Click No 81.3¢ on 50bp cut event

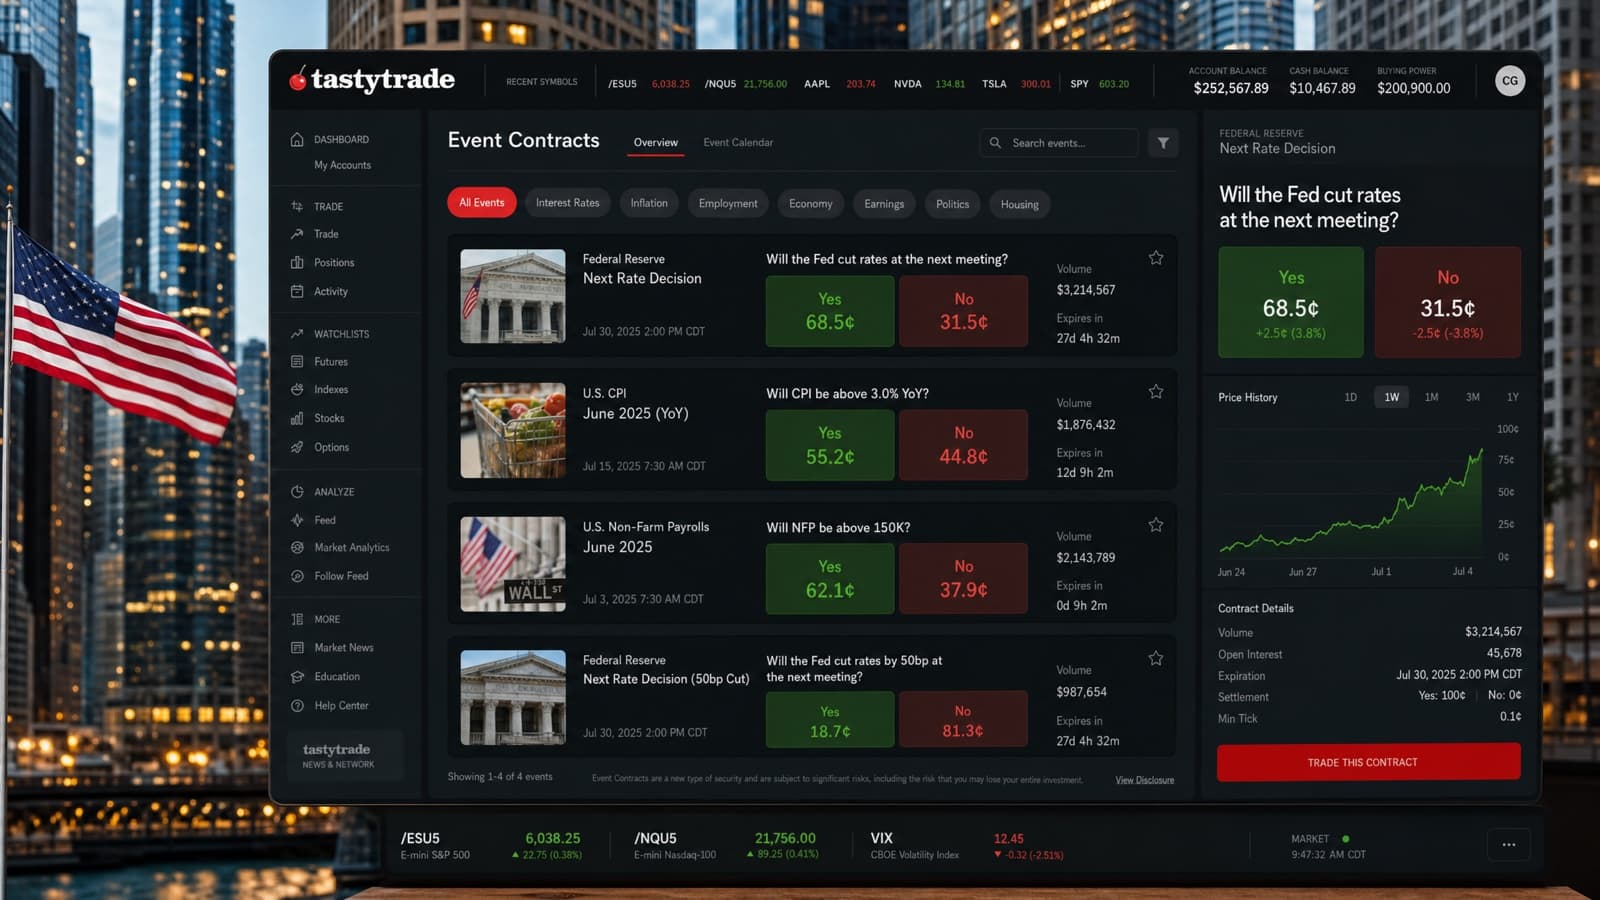[x=964, y=720]
